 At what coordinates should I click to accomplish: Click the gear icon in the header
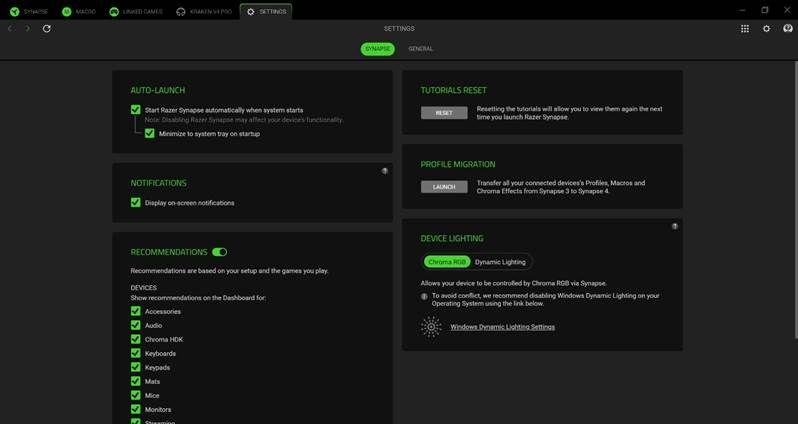pos(766,29)
